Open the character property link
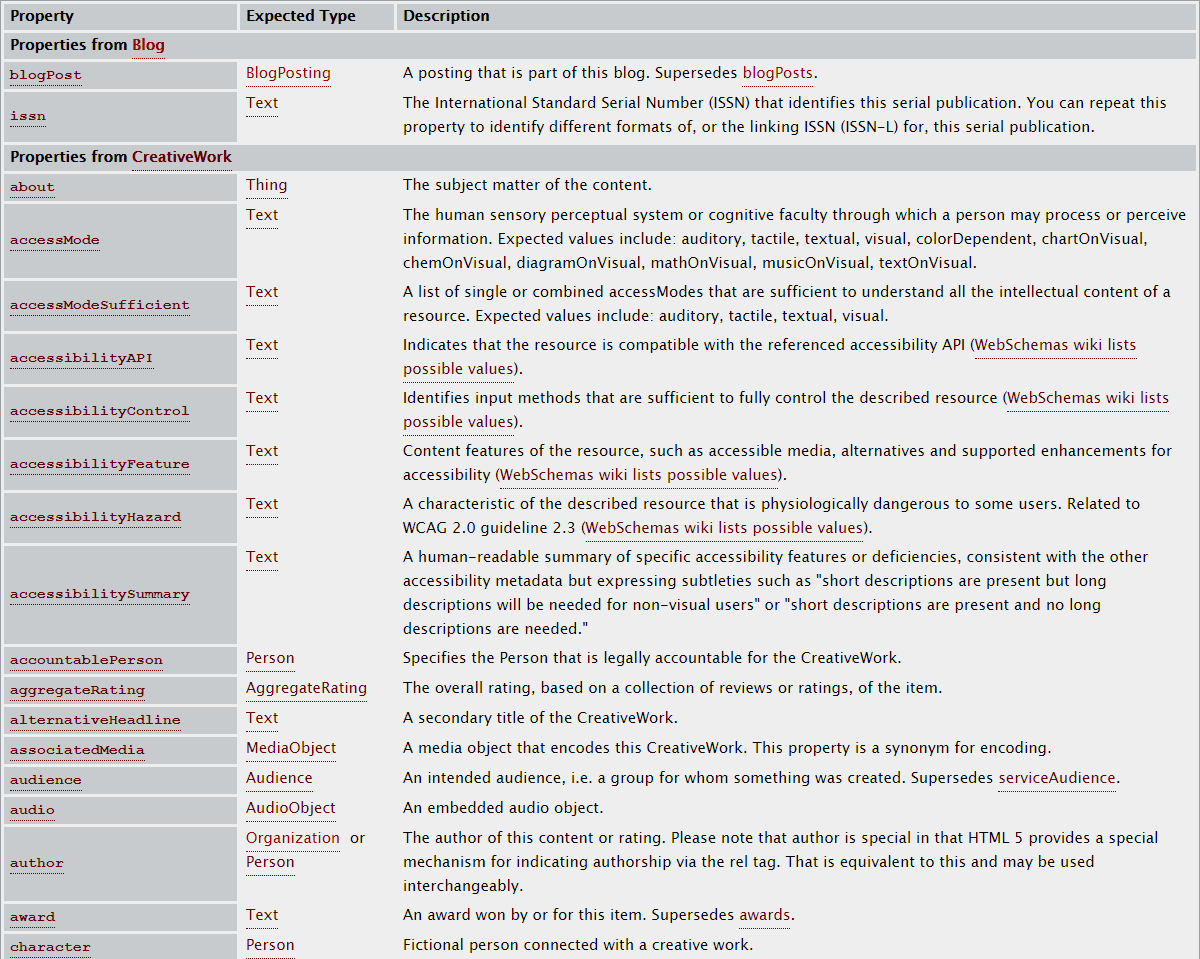 tap(49, 947)
